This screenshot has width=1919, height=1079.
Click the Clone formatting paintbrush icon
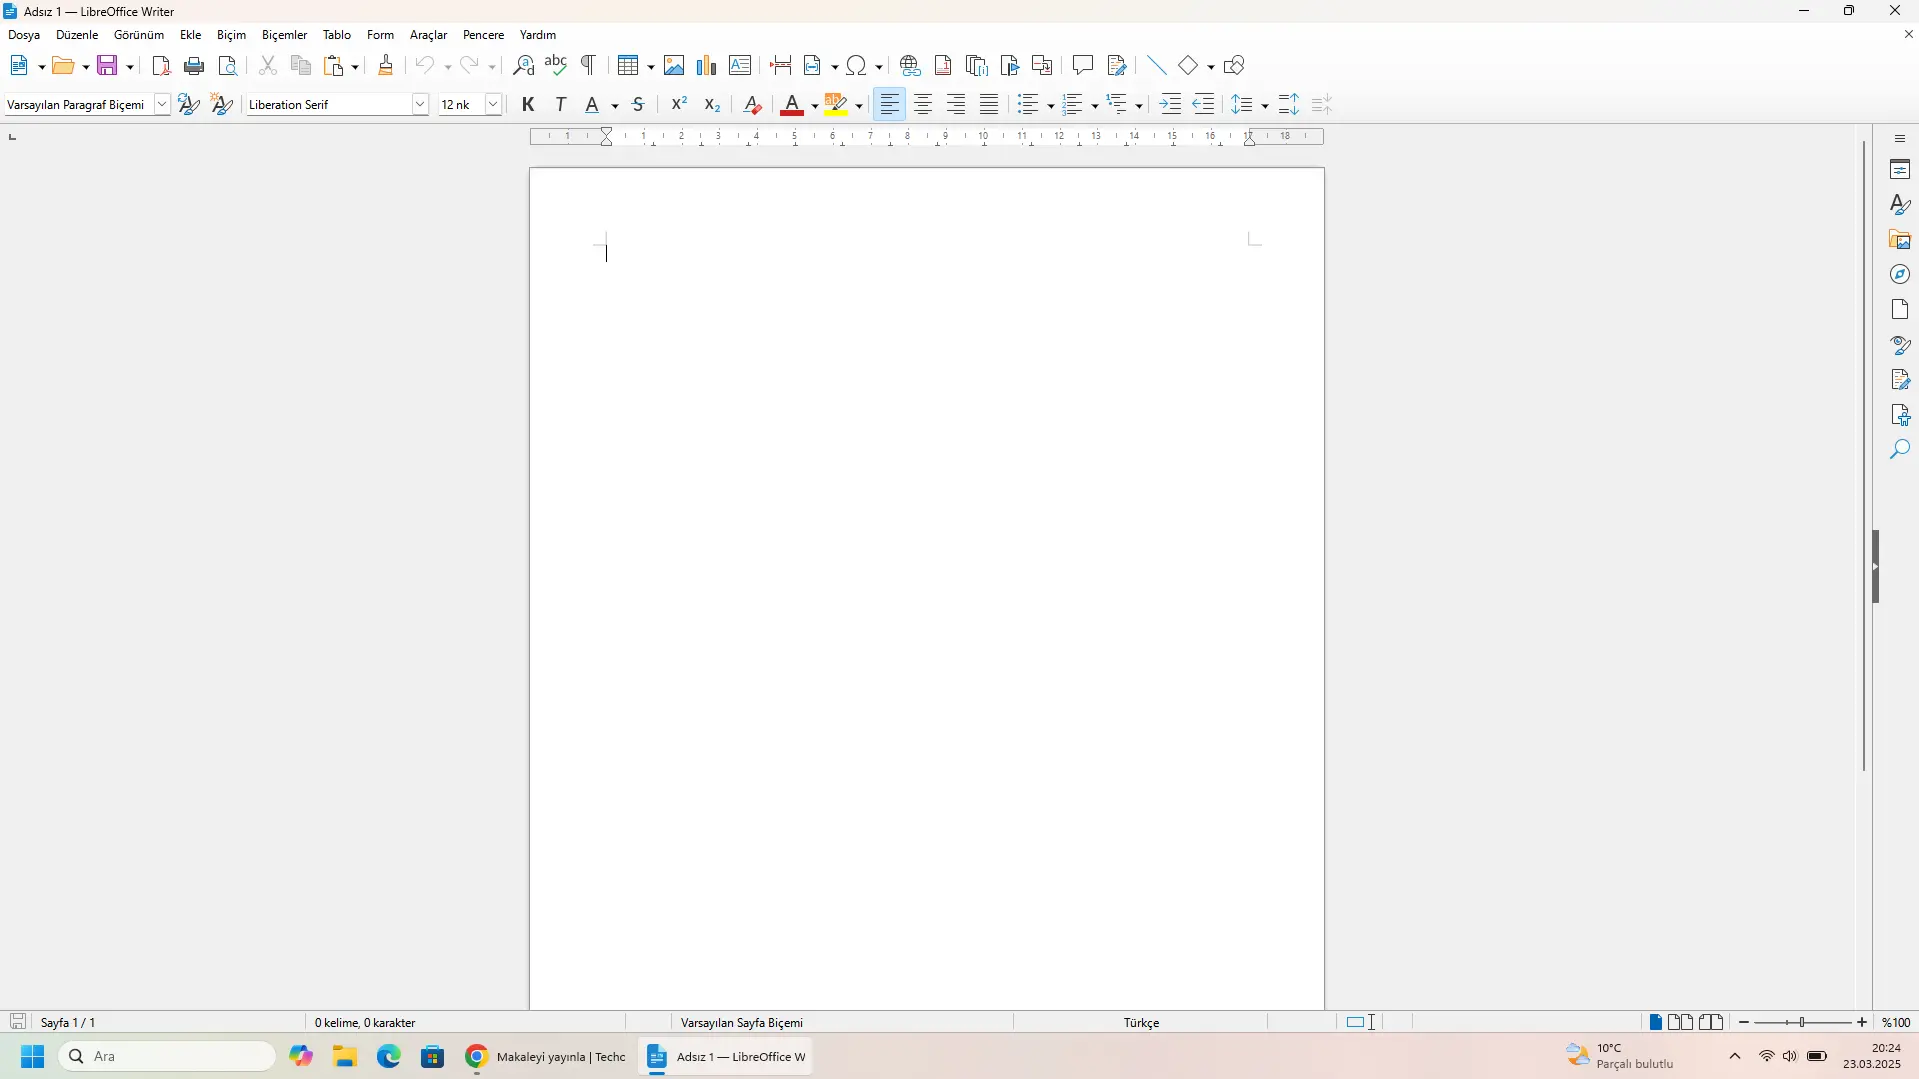(x=386, y=66)
